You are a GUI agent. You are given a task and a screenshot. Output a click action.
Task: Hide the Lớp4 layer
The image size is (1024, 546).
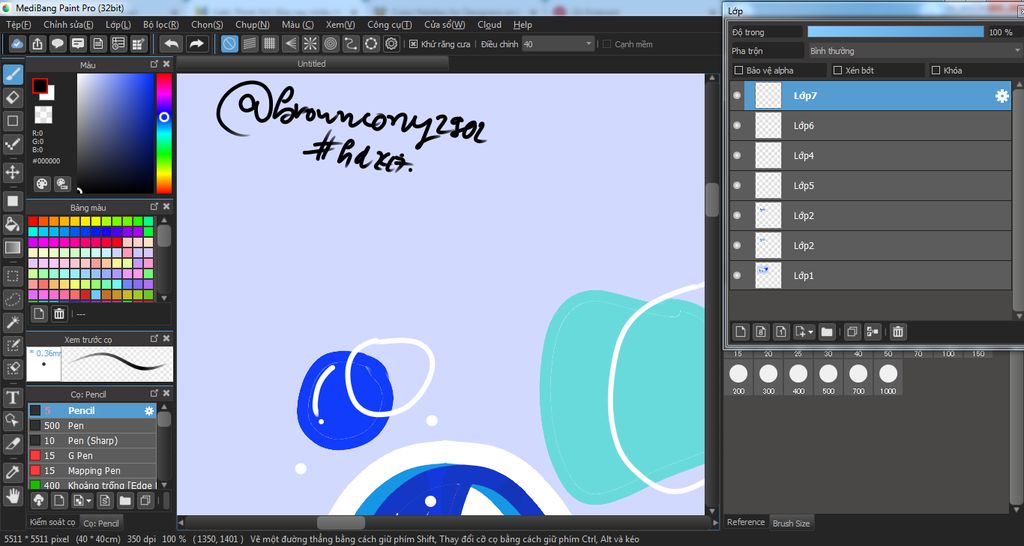click(737, 155)
